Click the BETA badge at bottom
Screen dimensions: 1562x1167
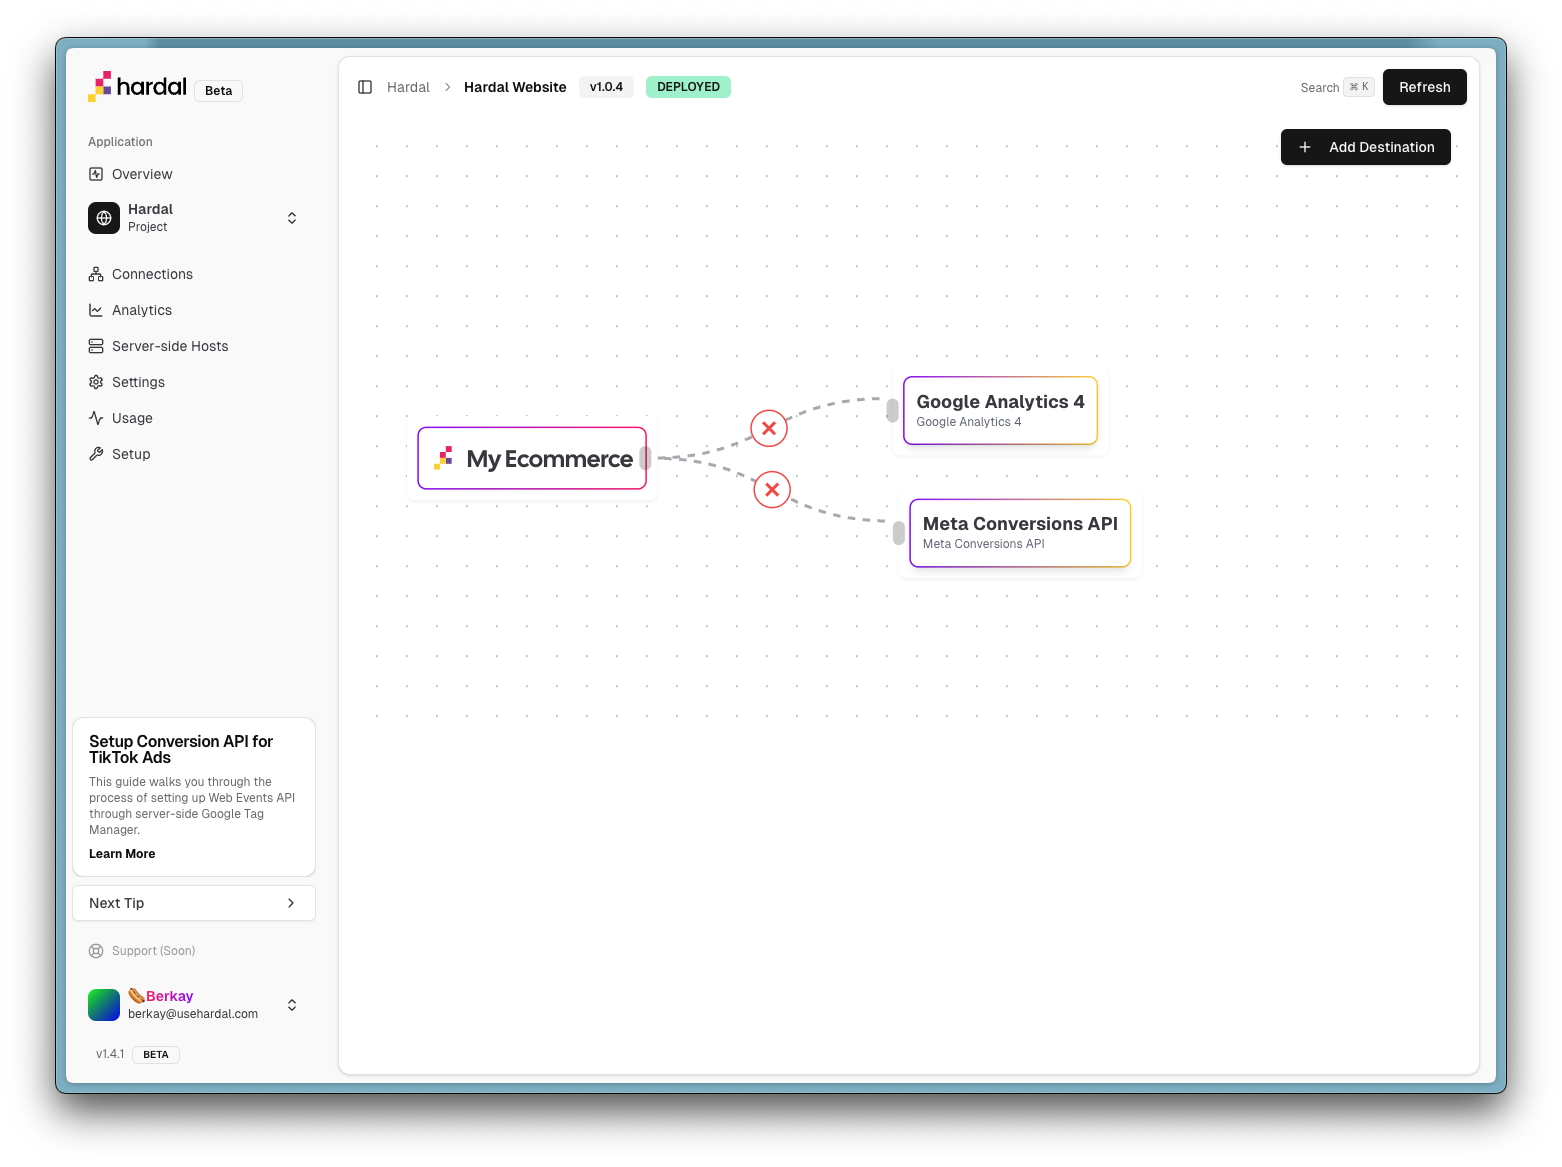pyautogui.click(x=156, y=1055)
